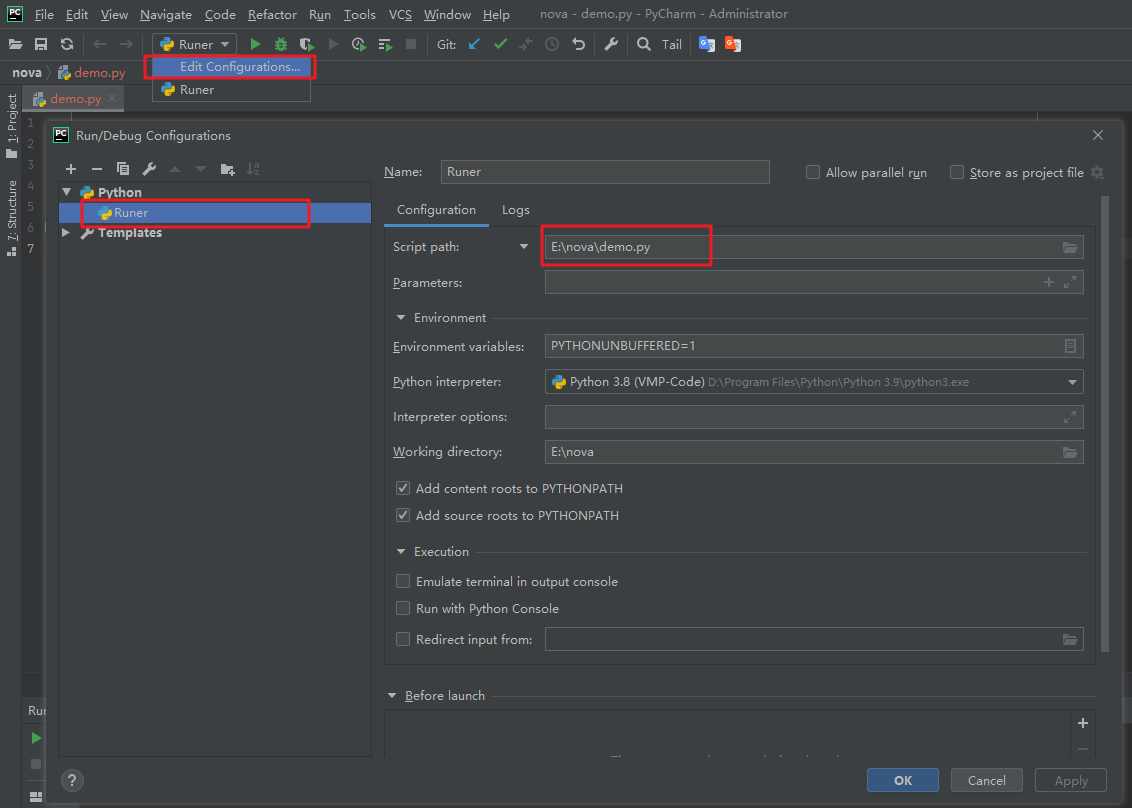
Task: Toggle Store as project file checkbox
Action: tap(957, 172)
